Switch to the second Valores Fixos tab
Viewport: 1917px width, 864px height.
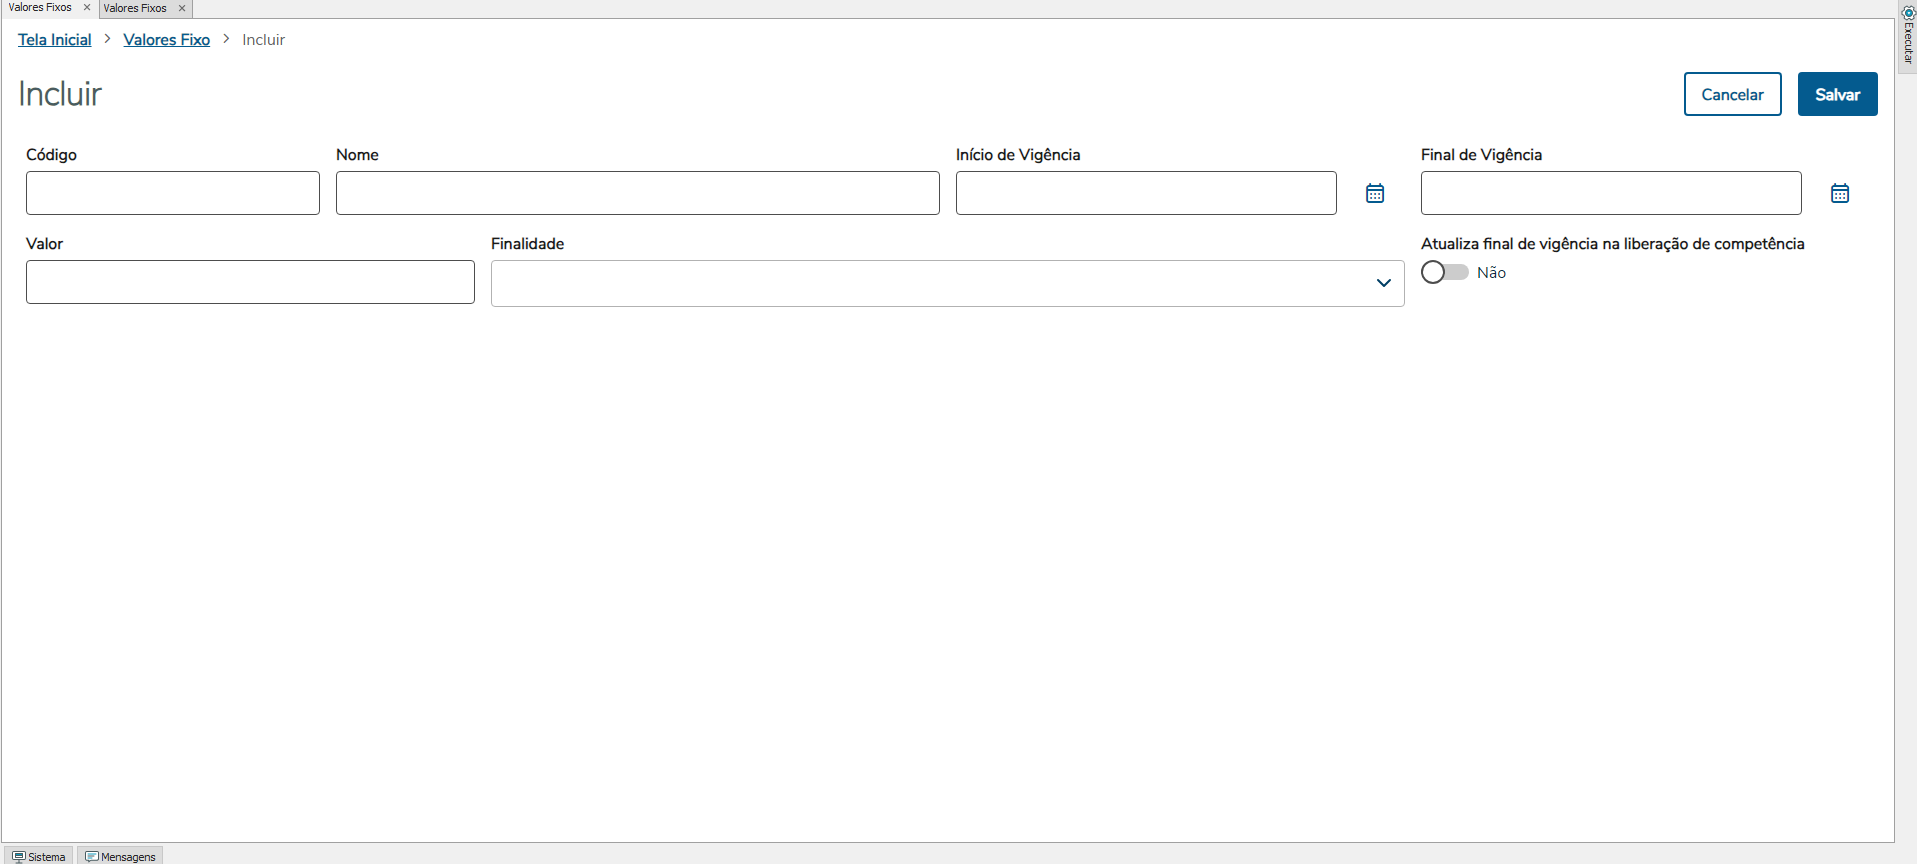point(135,8)
